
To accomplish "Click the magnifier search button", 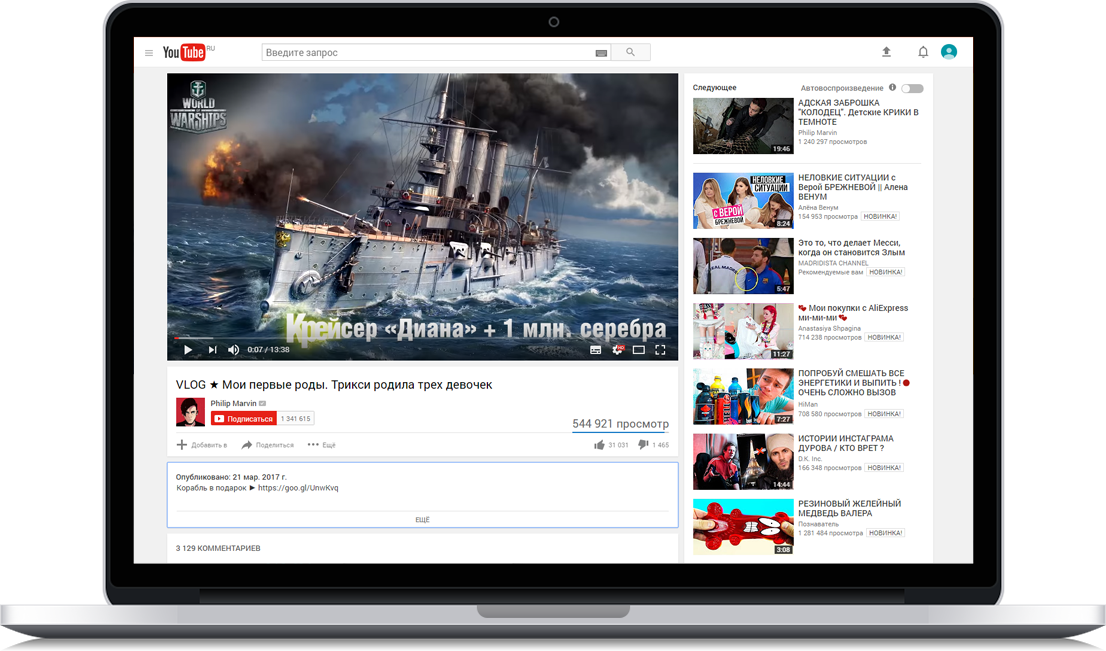I will click(x=630, y=52).
